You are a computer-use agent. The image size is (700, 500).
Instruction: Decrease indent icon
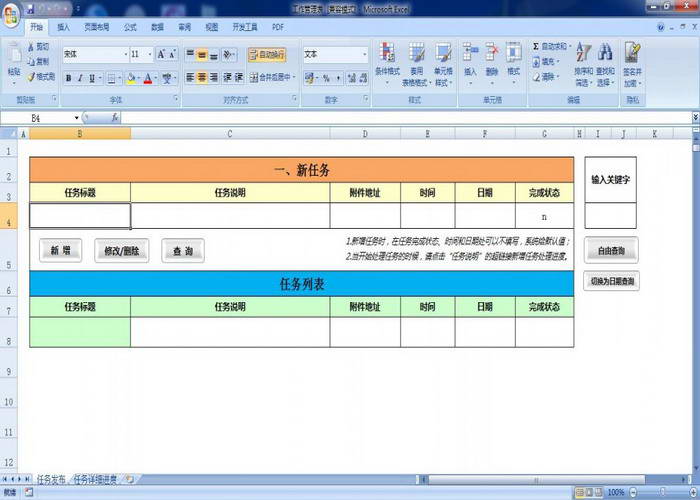227,78
